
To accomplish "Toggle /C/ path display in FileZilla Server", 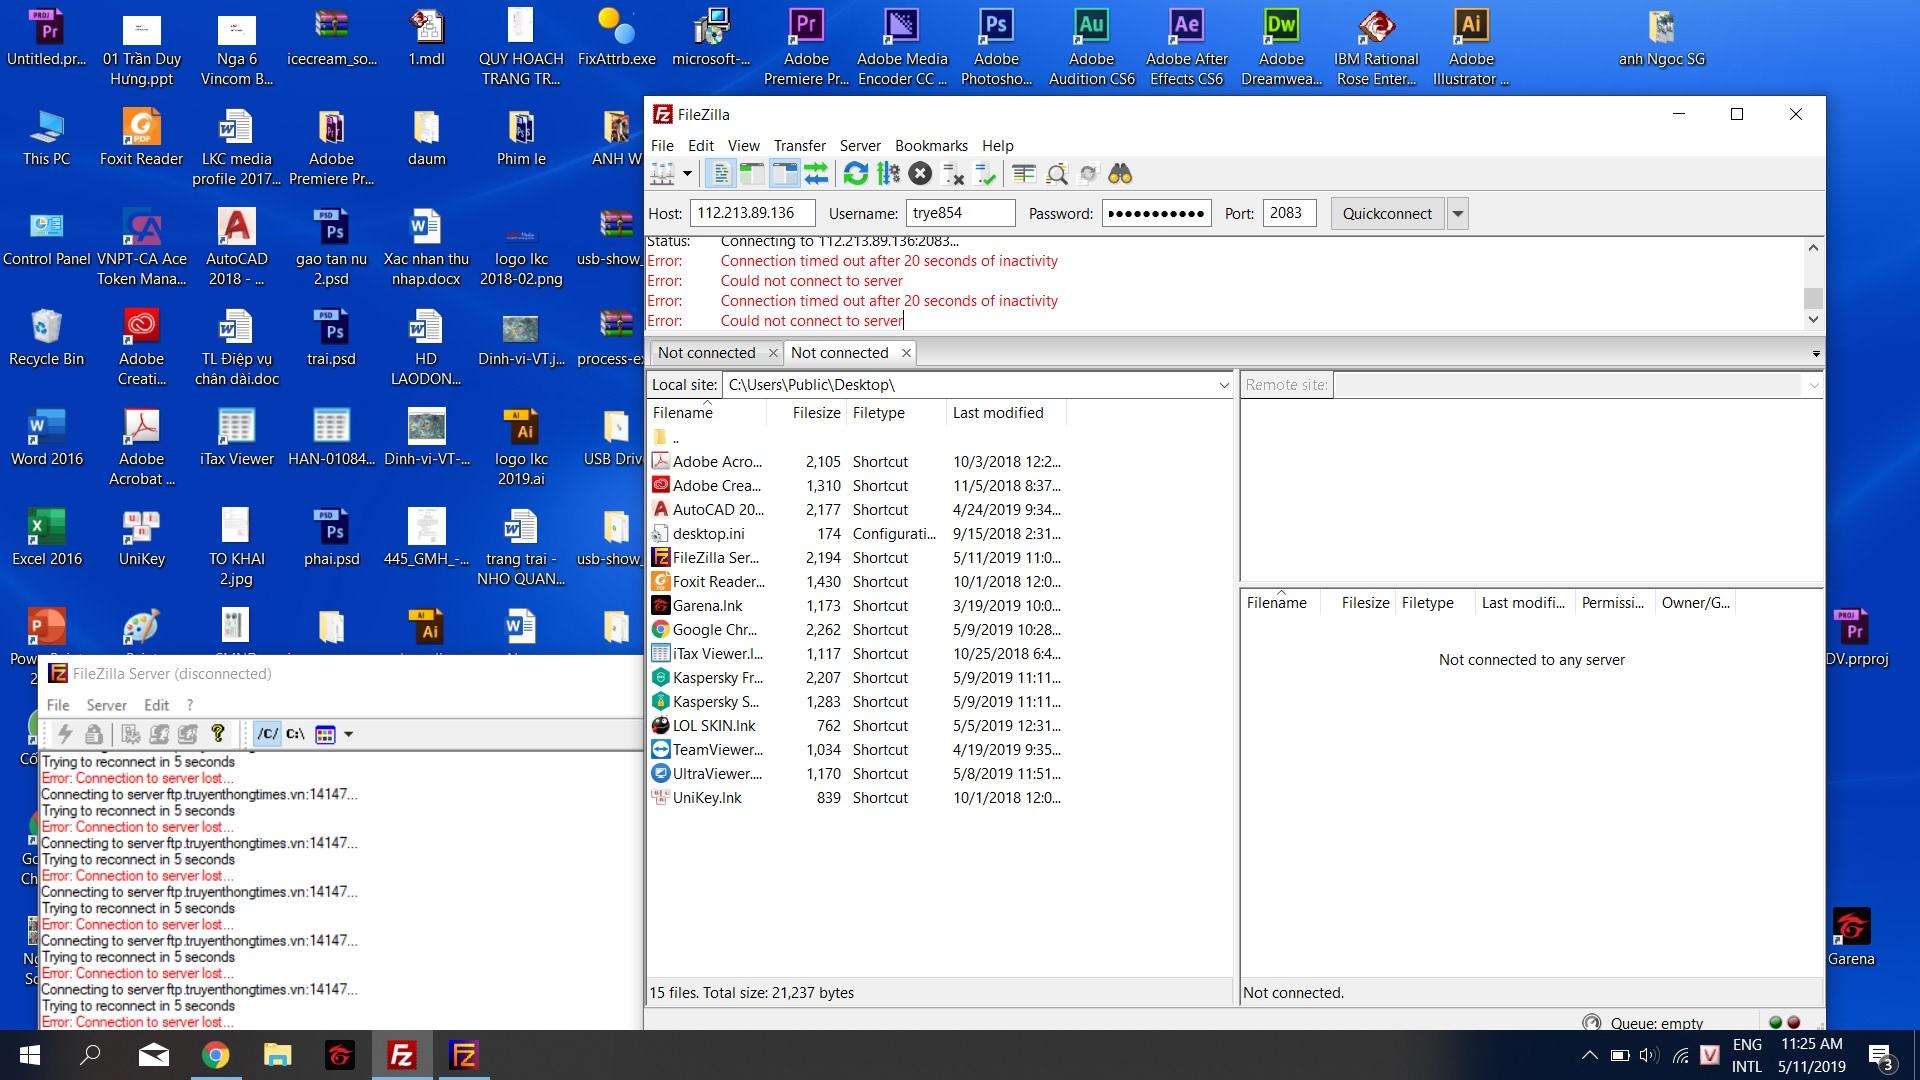I will (x=267, y=734).
